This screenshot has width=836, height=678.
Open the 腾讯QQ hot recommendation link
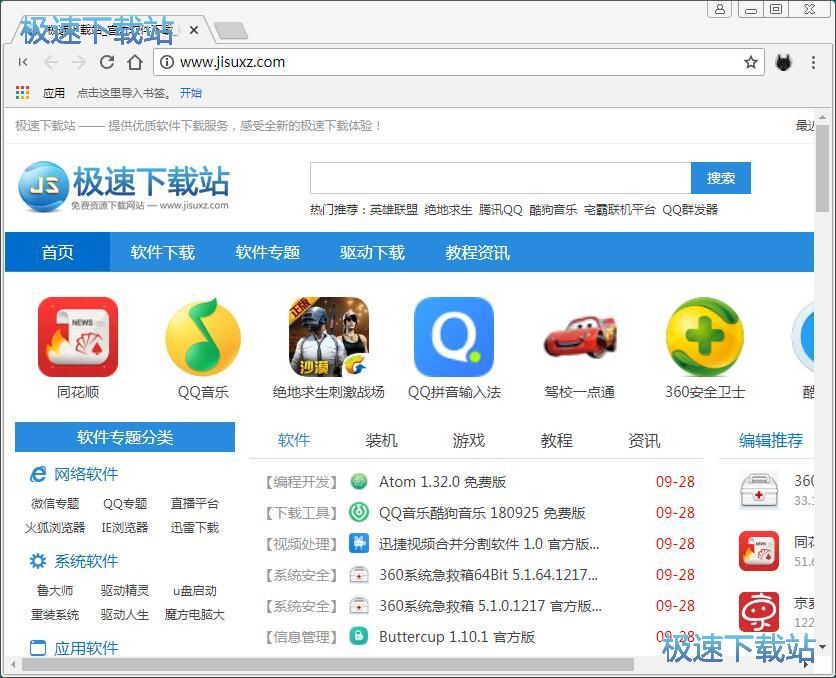[x=501, y=209]
